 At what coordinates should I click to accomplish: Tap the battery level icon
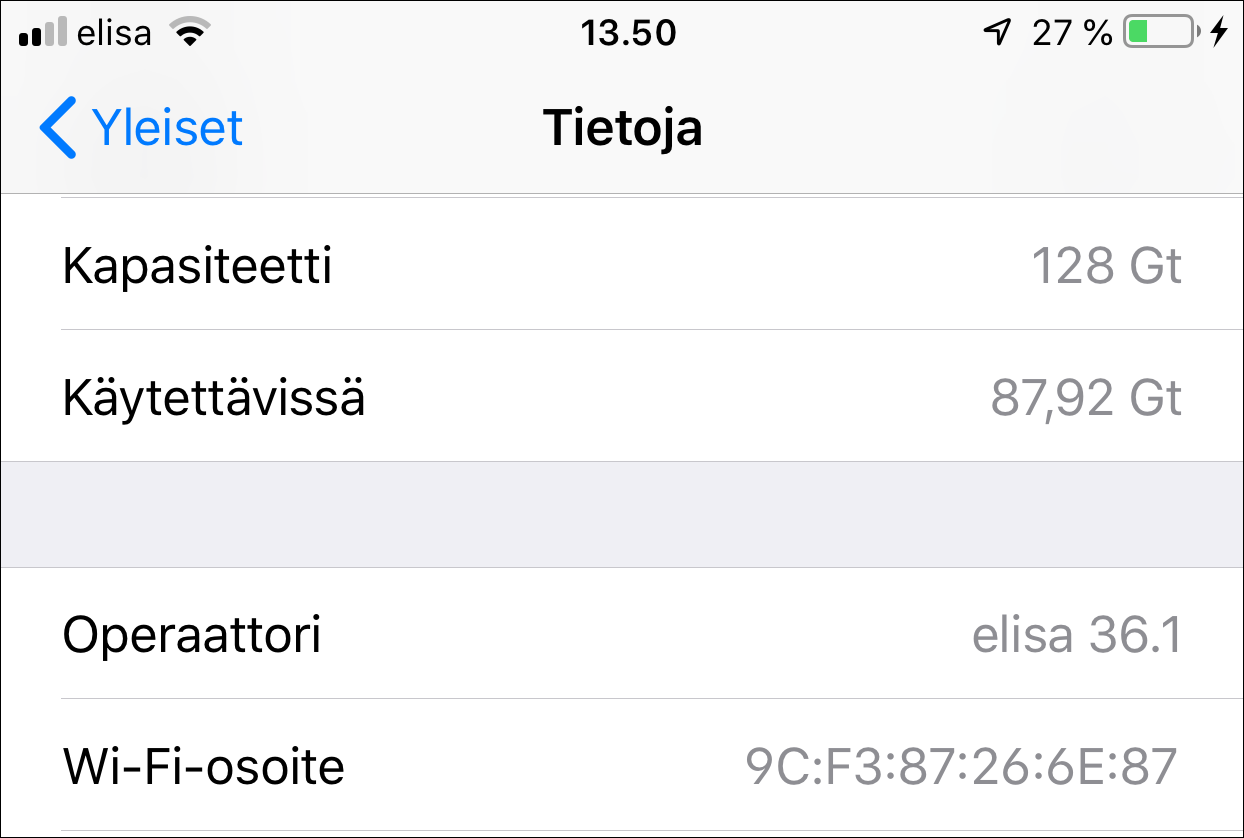(x=1160, y=32)
